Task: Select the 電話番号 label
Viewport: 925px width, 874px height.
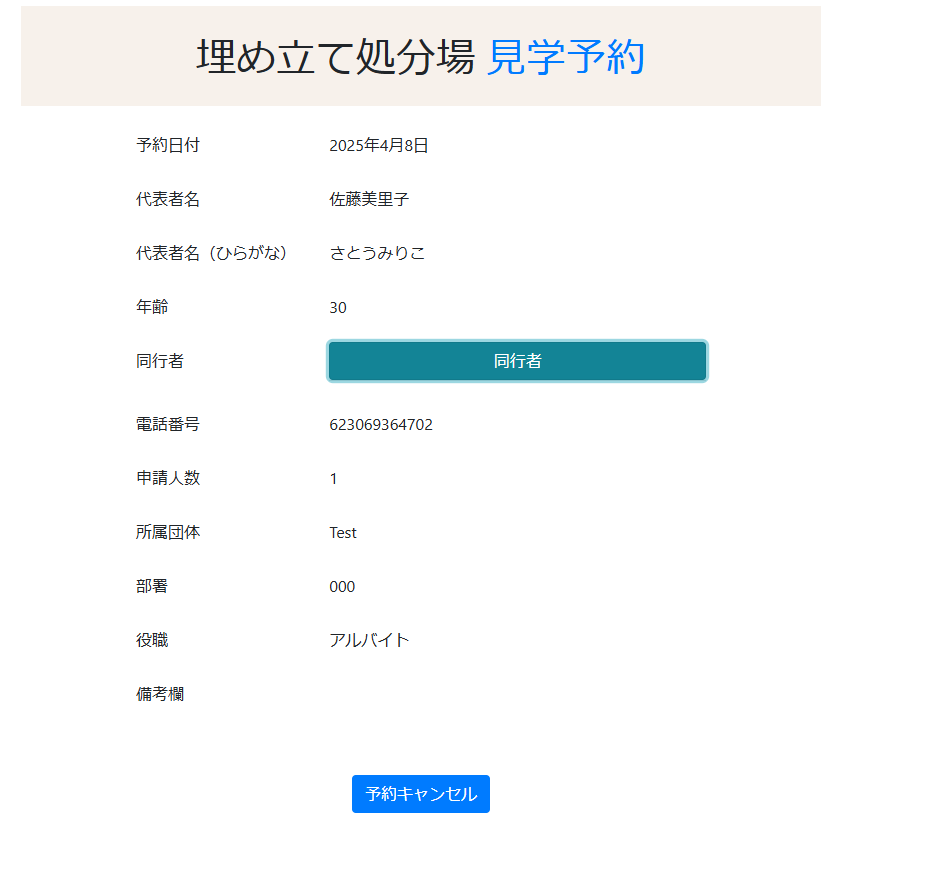Action: click(168, 425)
